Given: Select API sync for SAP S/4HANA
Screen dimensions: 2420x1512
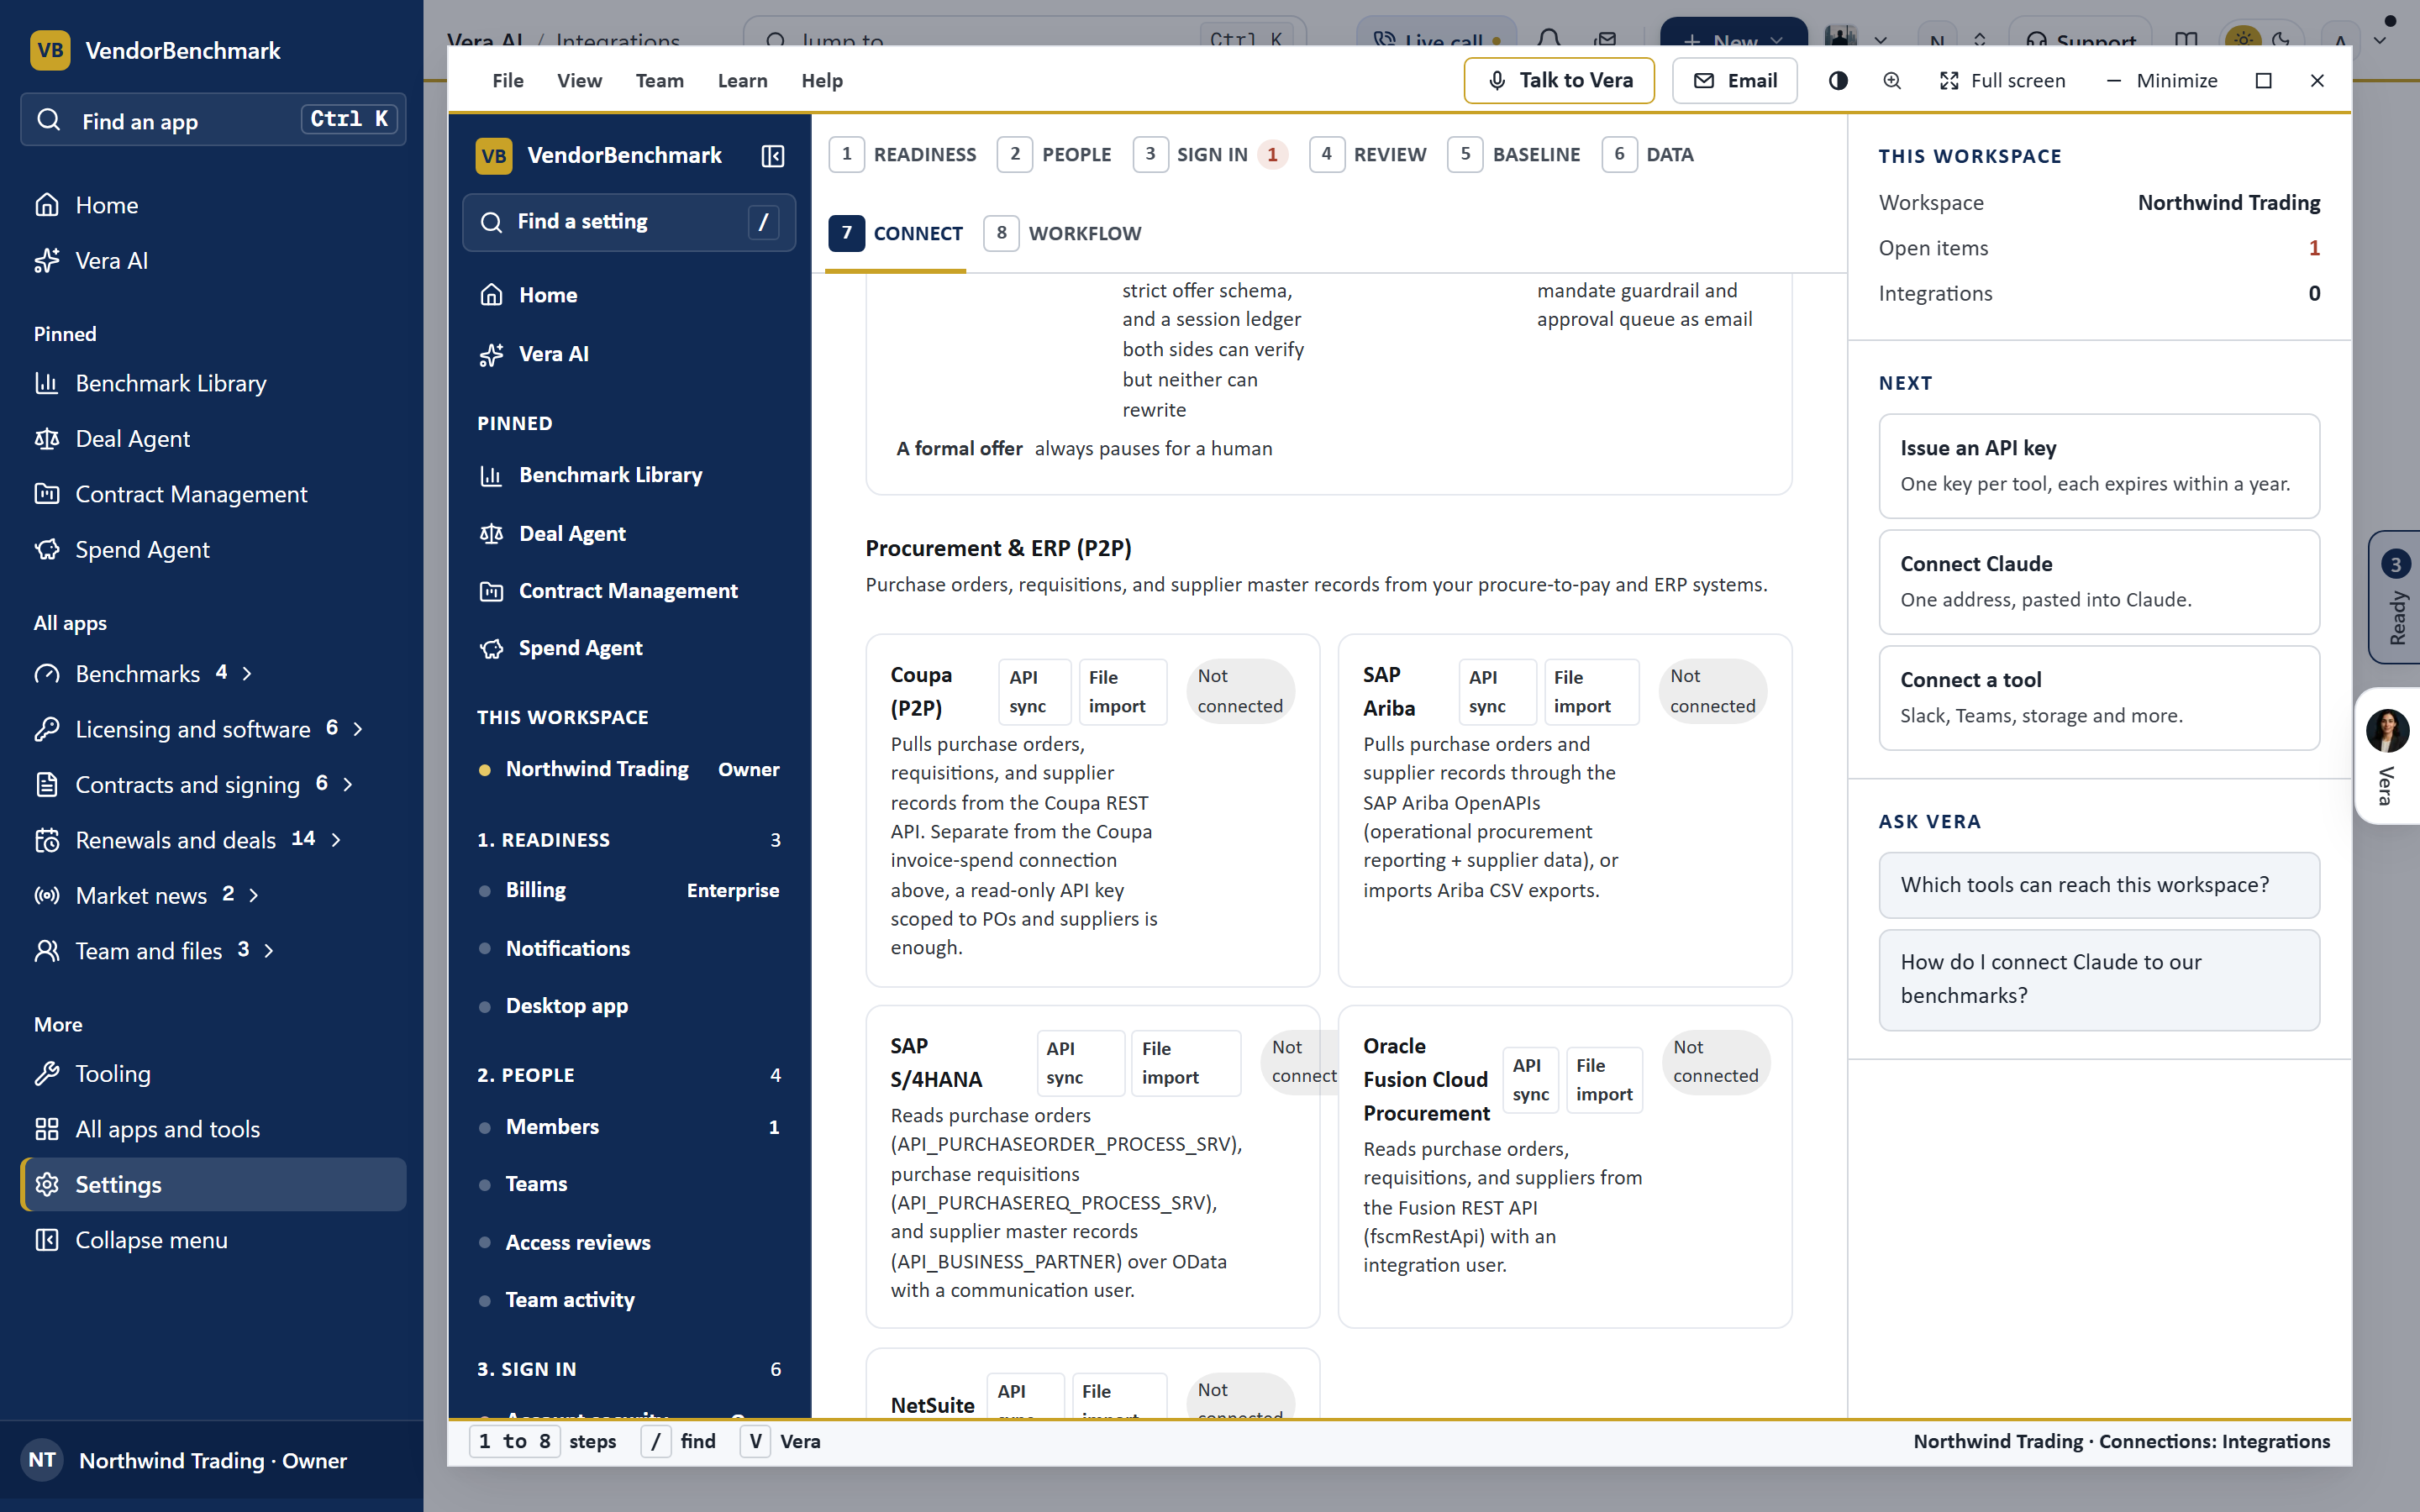Looking at the screenshot, I should (x=1080, y=1063).
